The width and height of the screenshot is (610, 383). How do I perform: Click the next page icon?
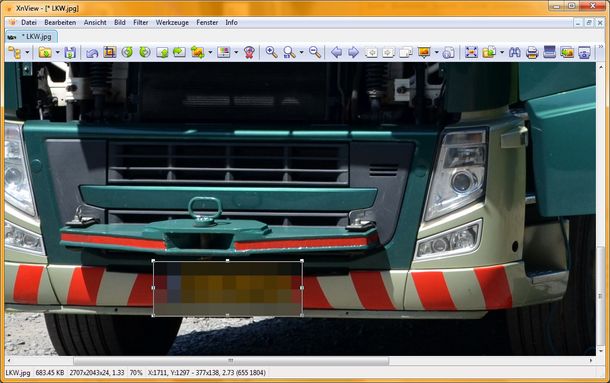pyautogui.click(x=388, y=52)
